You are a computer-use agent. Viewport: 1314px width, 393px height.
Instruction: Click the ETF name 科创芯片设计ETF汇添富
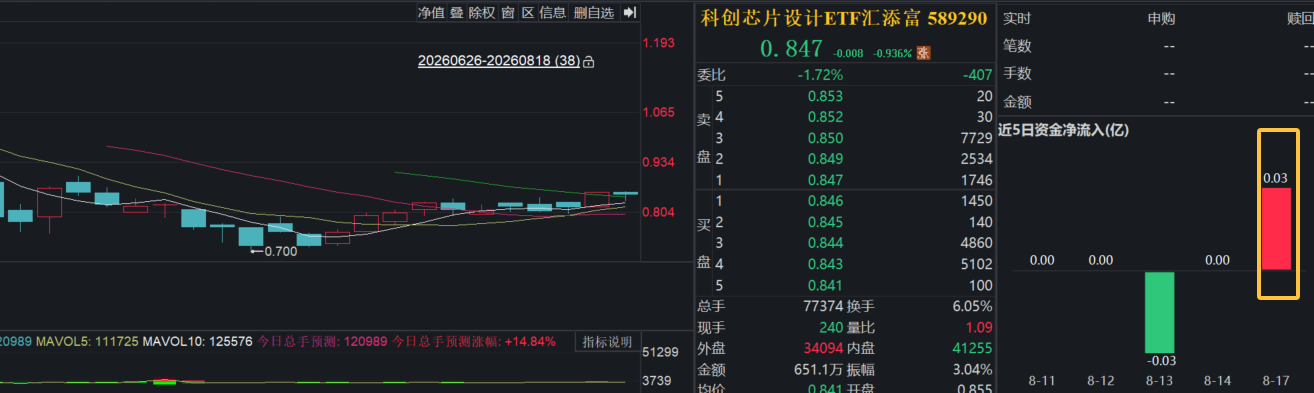pyautogui.click(x=810, y=19)
